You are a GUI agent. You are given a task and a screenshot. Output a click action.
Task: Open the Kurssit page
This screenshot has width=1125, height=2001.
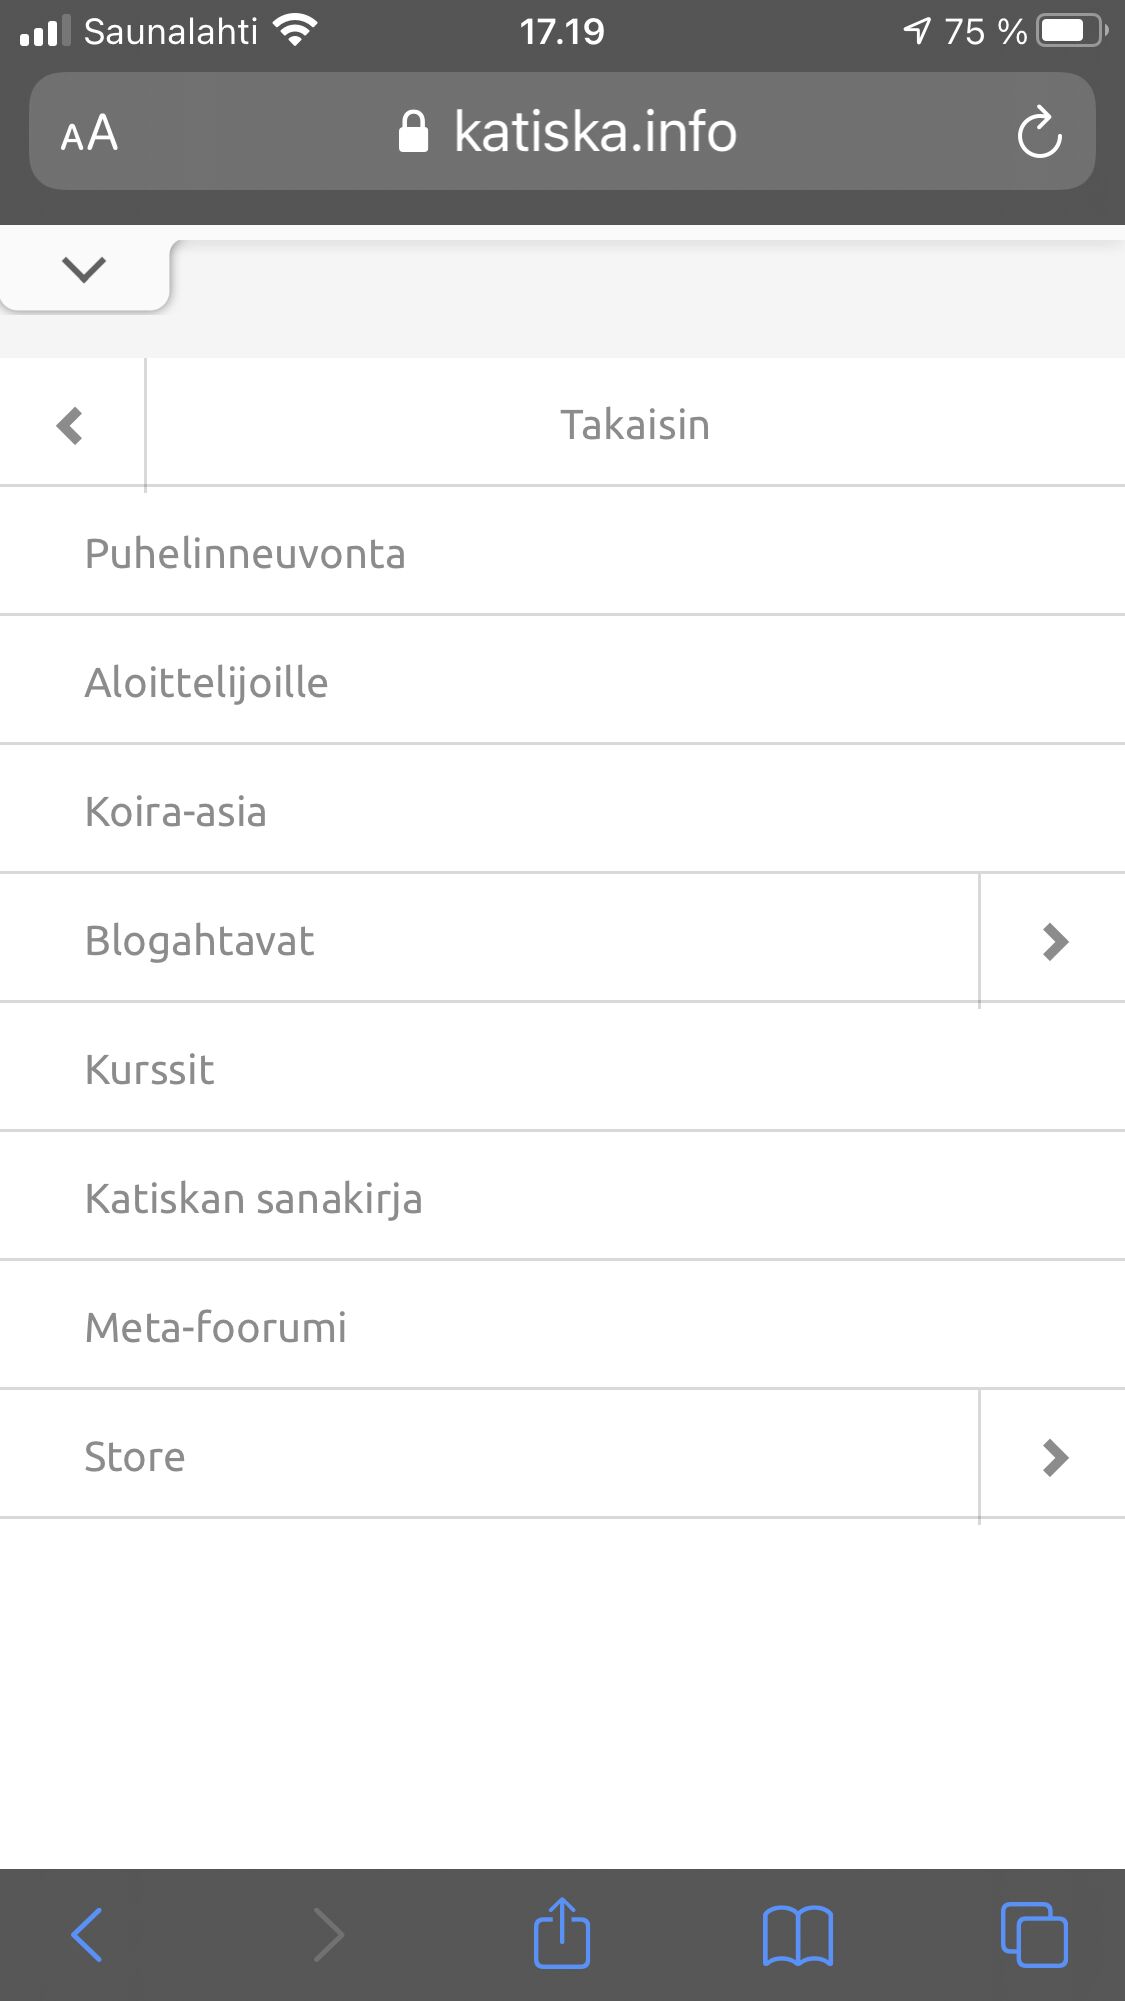point(150,1070)
